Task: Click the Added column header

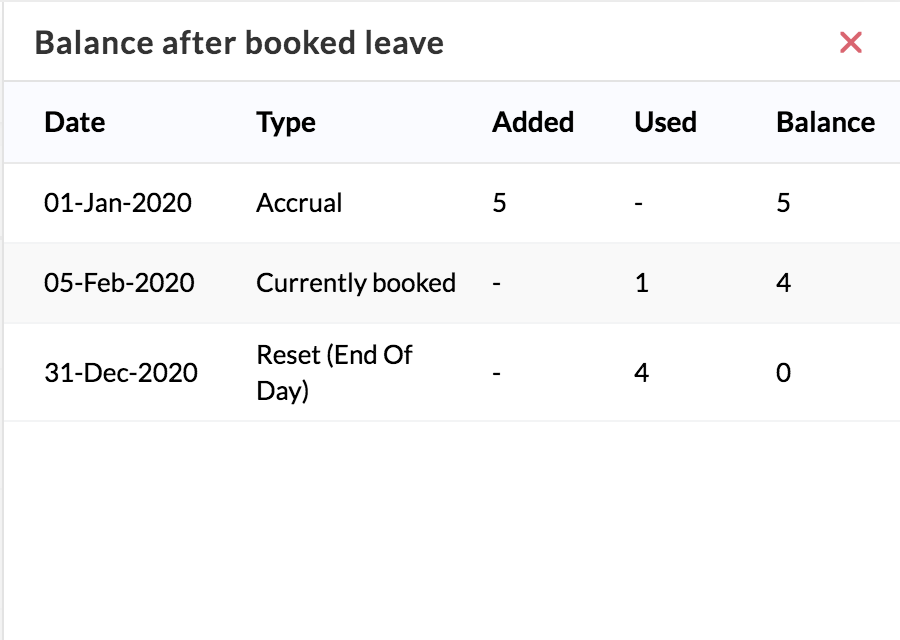Action: pos(533,122)
